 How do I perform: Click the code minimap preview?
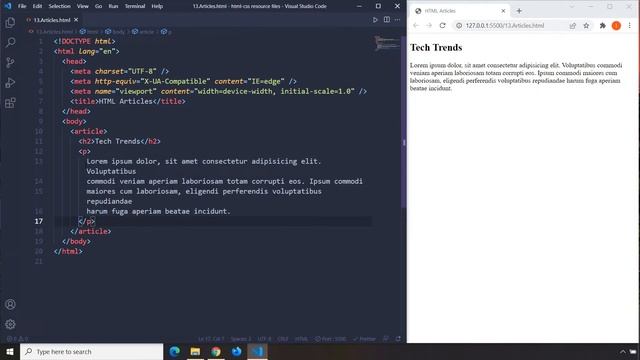(387, 43)
